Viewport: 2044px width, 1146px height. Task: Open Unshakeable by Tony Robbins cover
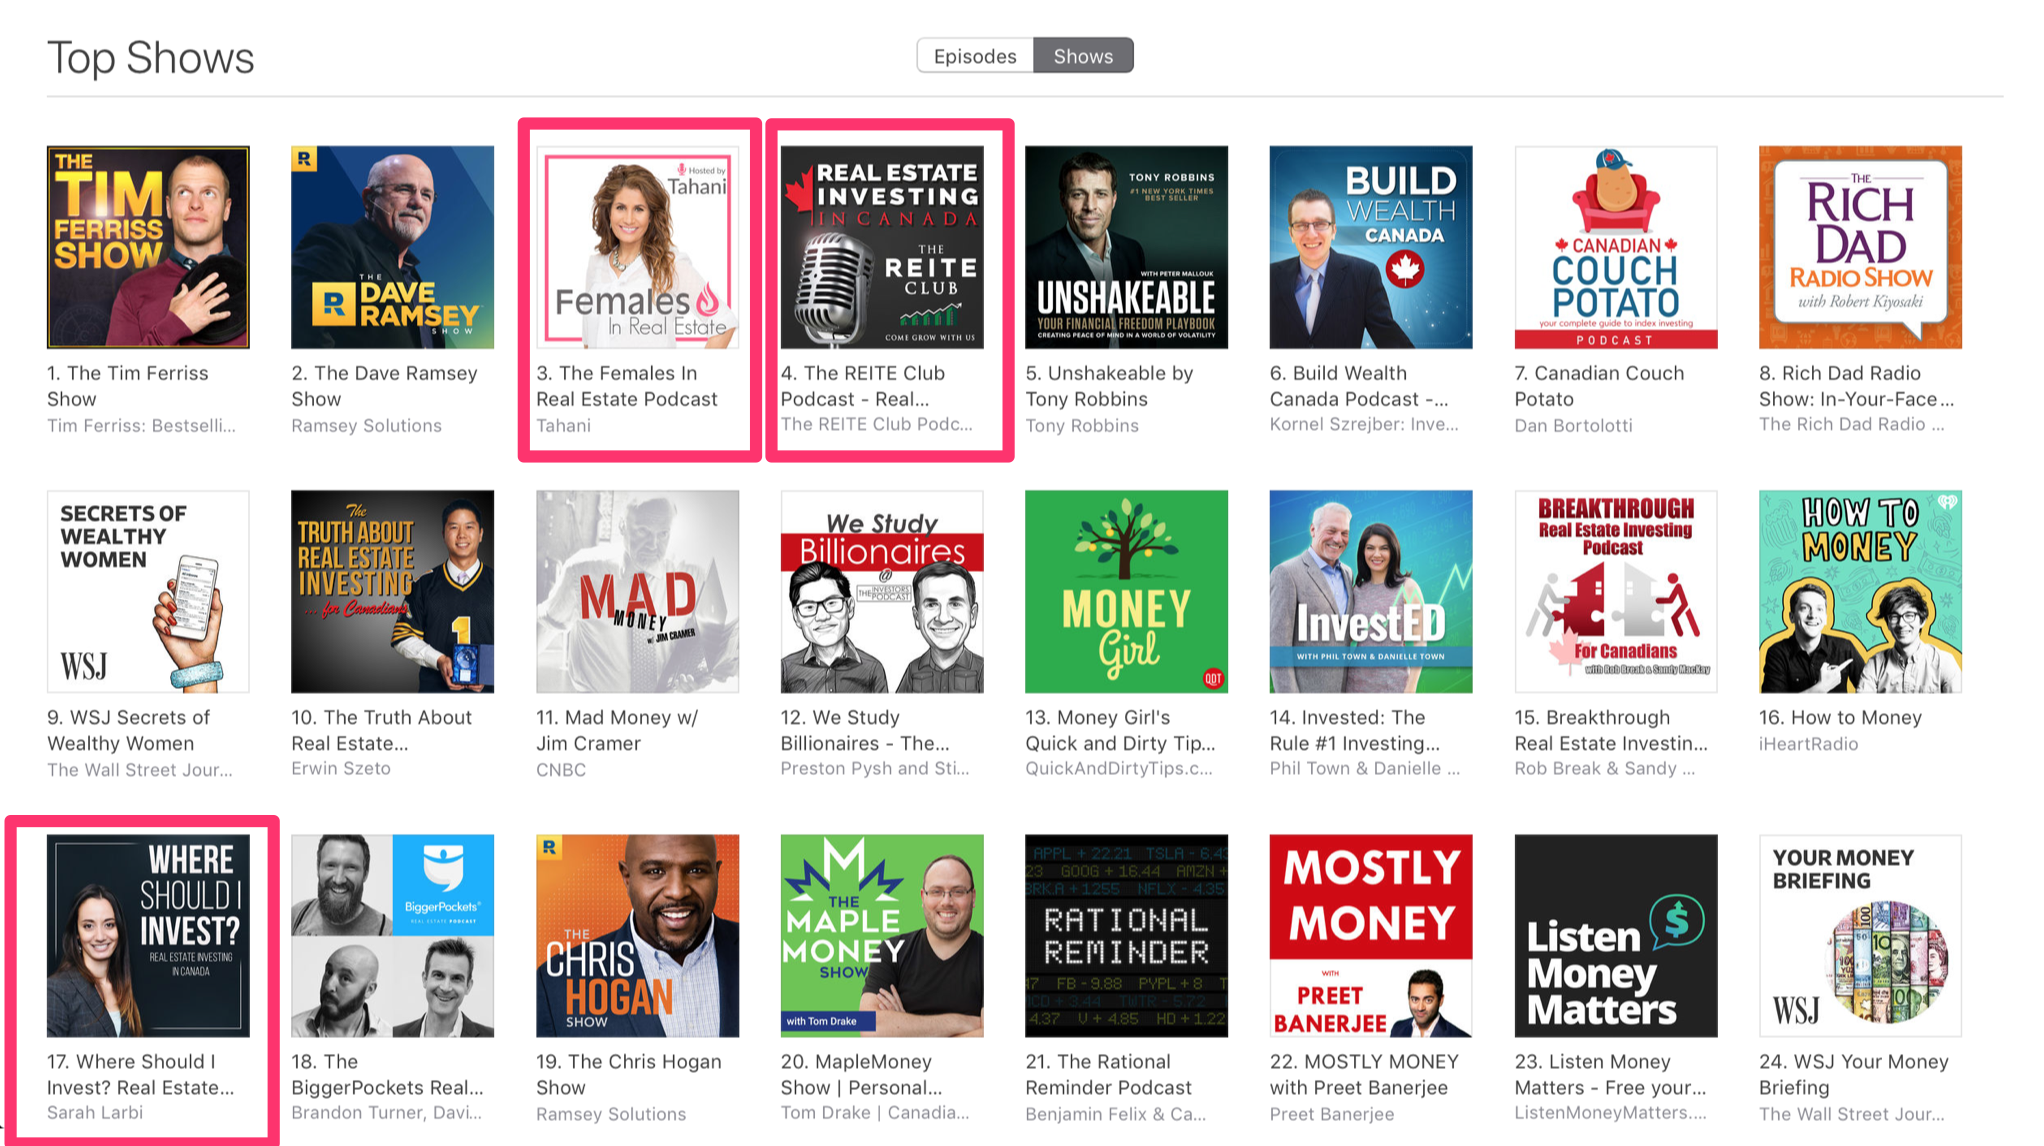tap(1126, 247)
